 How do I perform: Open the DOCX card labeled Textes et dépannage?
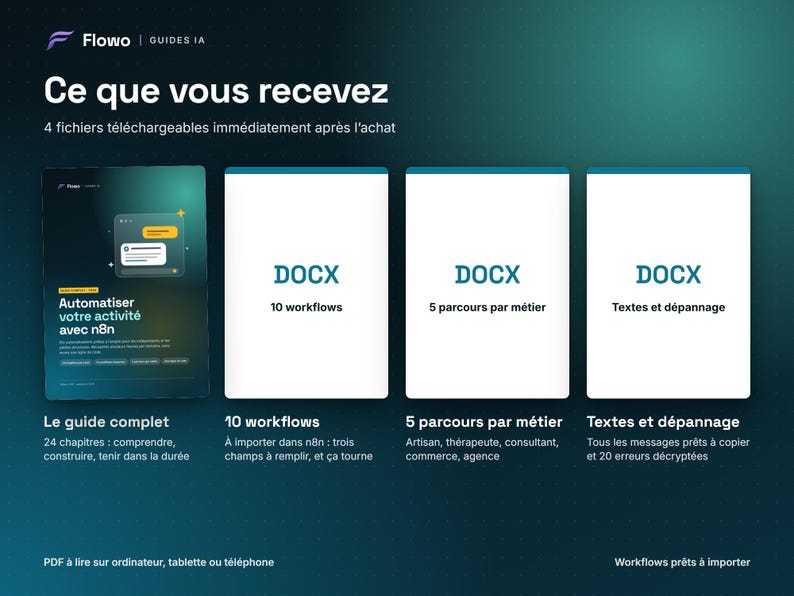click(x=668, y=283)
